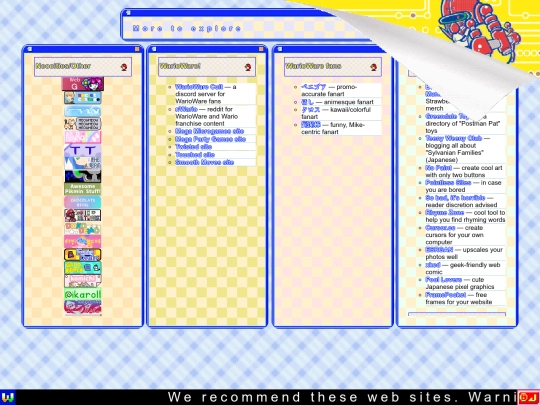540x405 pixels.
Task: Open the Pointless Sites link
Action: point(448,183)
